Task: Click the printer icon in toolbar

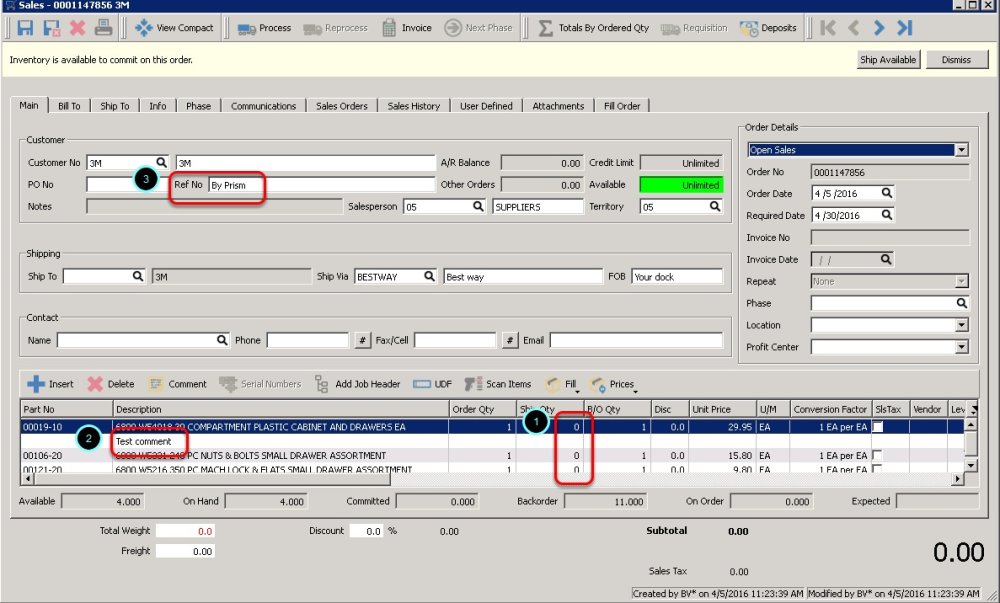Action: click(104, 28)
